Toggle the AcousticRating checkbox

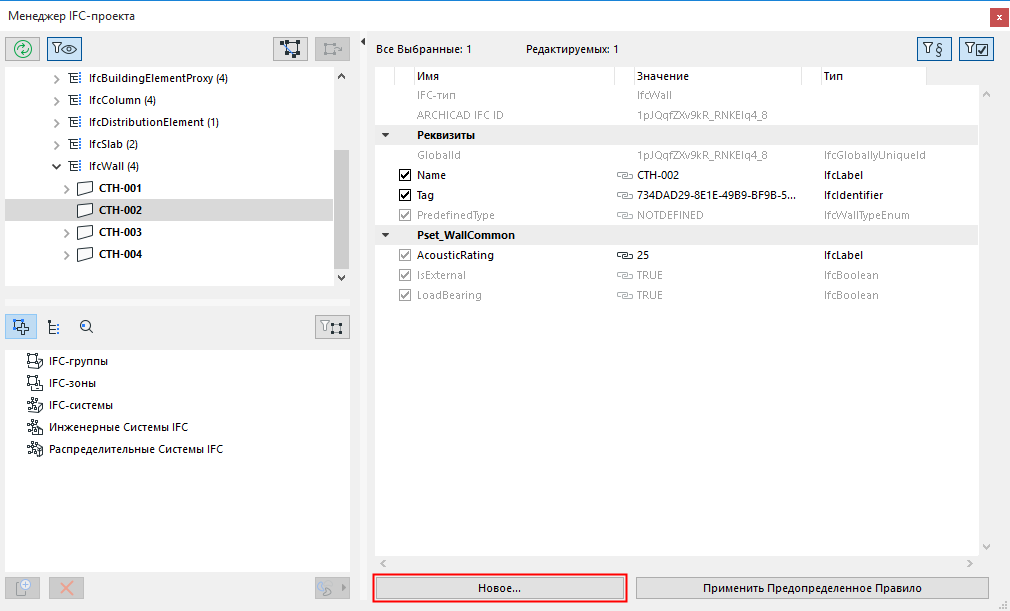click(x=405, y=255)
